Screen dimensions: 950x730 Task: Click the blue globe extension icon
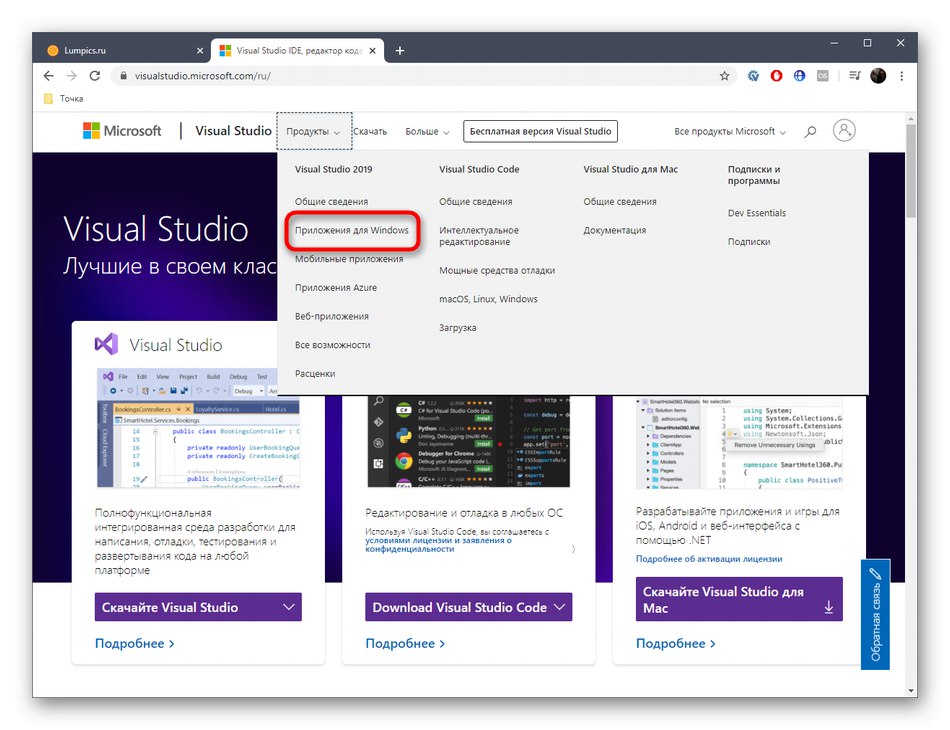click(x=799, y=76)
